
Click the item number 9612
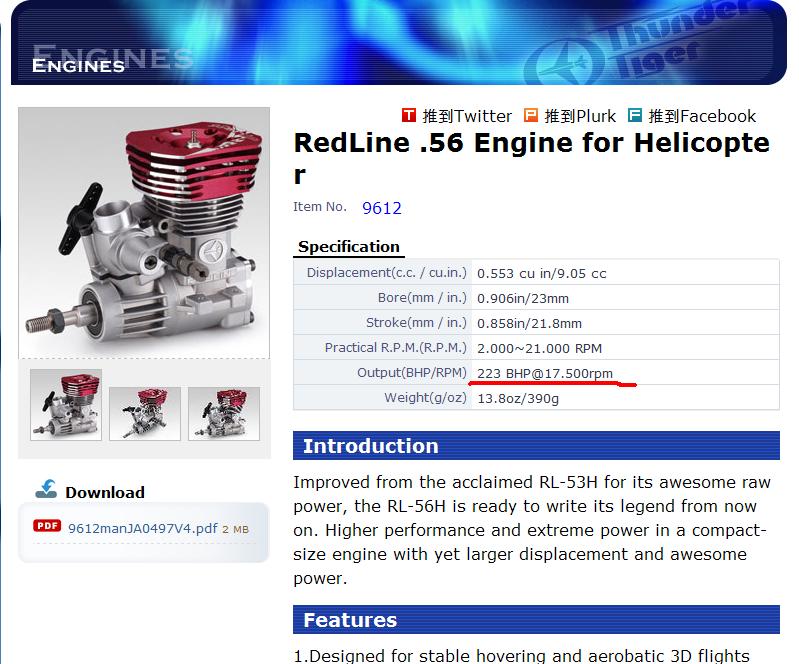381,208
